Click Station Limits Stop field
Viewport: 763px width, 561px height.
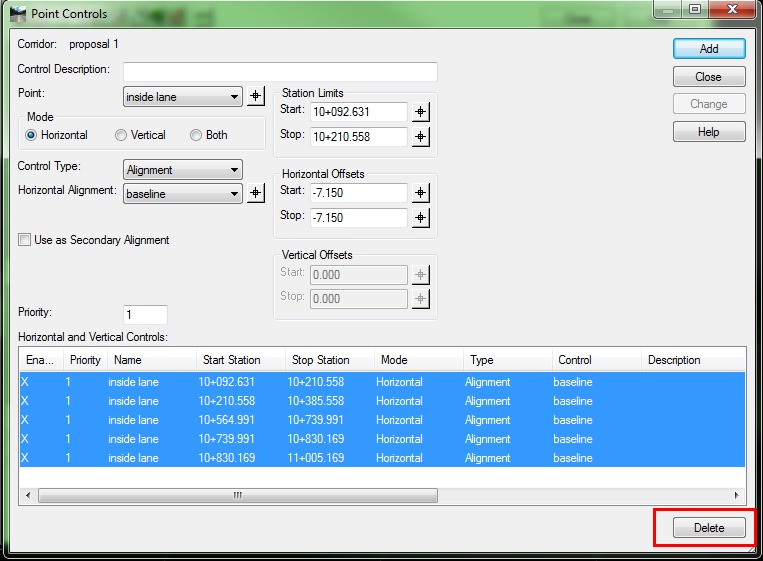359,137
